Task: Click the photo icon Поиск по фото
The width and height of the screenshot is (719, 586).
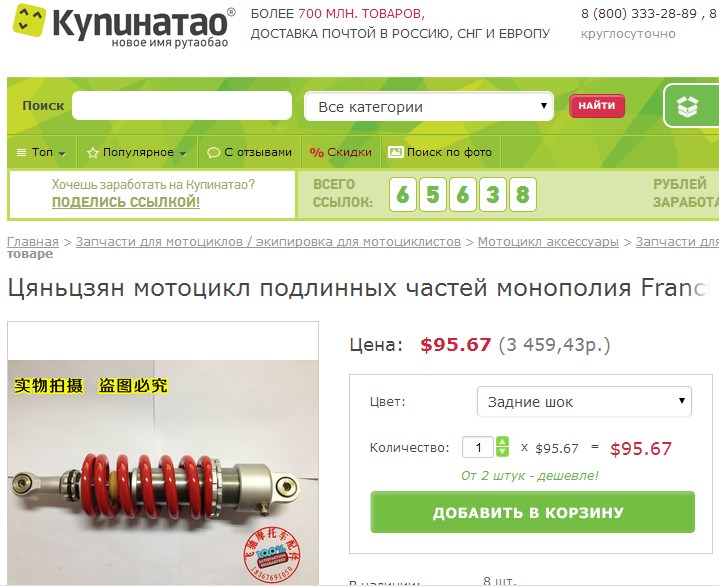Action: click(395, 152)
